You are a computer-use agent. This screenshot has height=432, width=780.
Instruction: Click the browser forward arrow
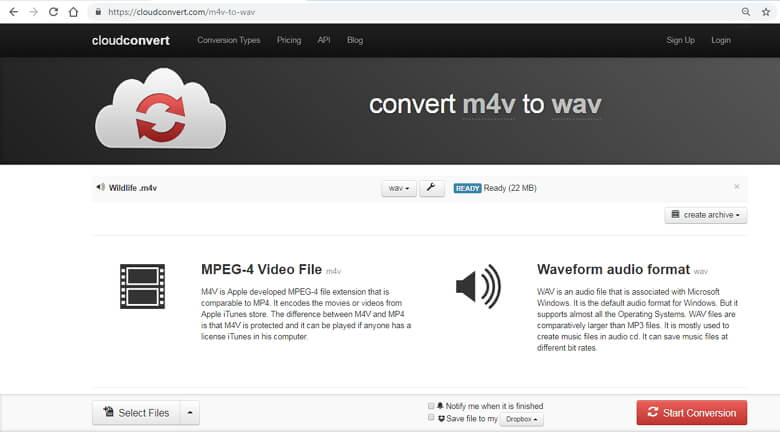[33, 12]
